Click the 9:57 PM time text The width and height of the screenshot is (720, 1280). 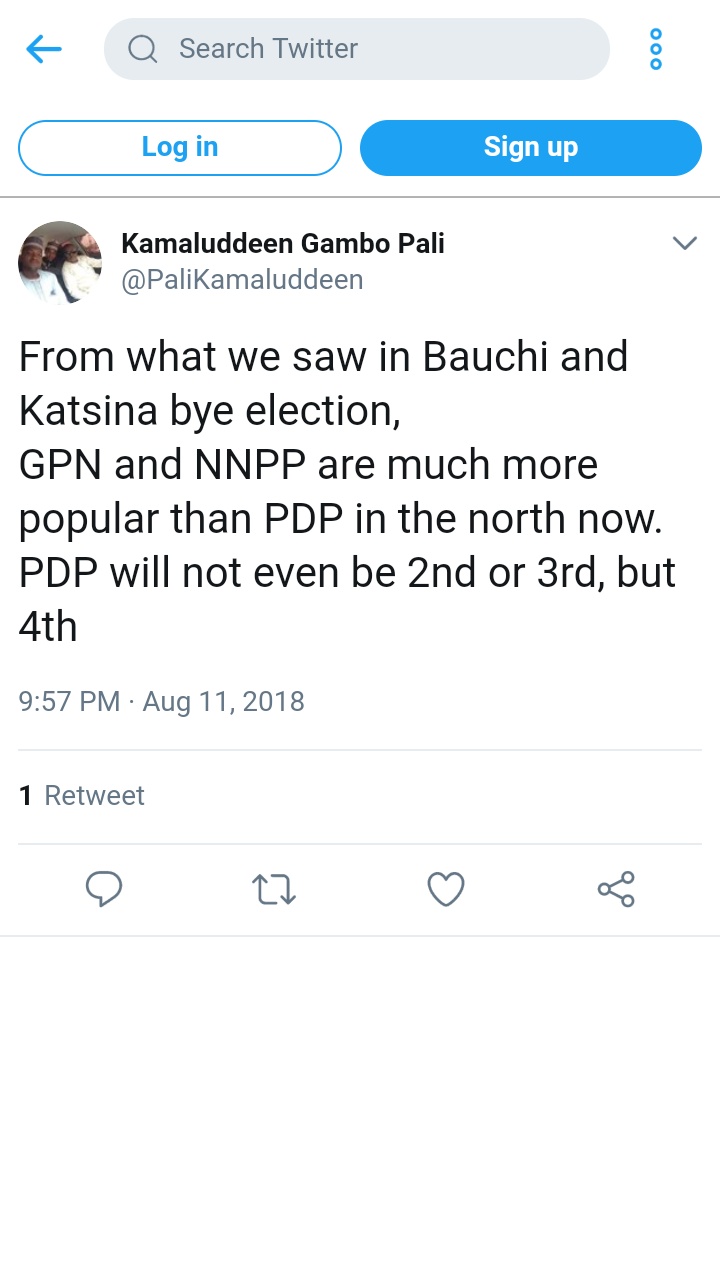tap(69, 701)
